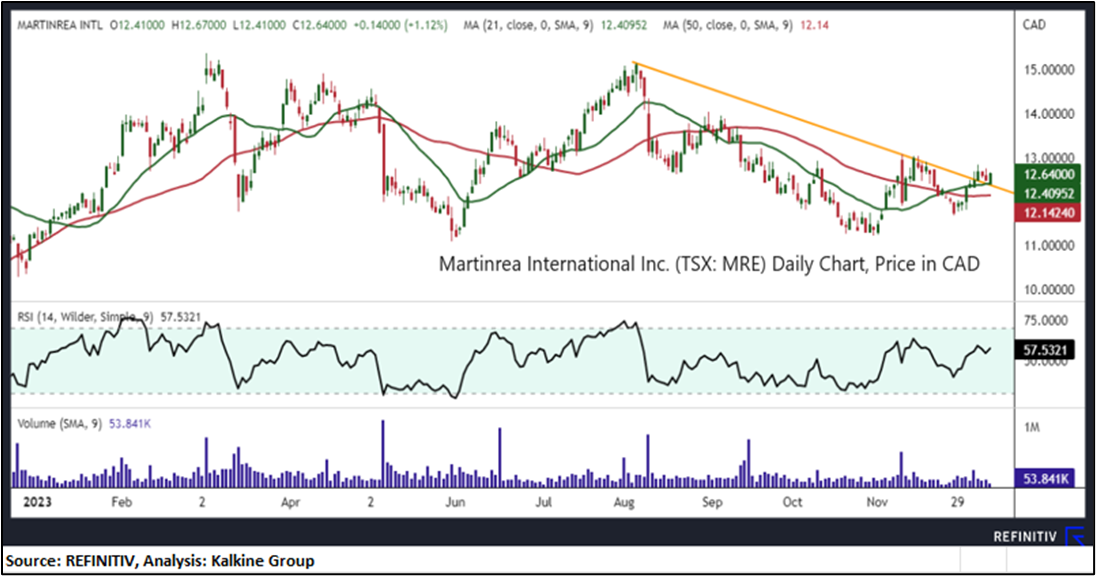Click the 14.00000 price axis label

[x=1049, y=114]
